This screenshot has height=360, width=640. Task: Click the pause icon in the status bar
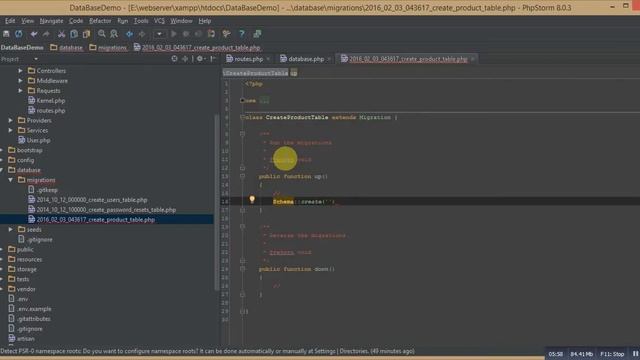(636, 354)
